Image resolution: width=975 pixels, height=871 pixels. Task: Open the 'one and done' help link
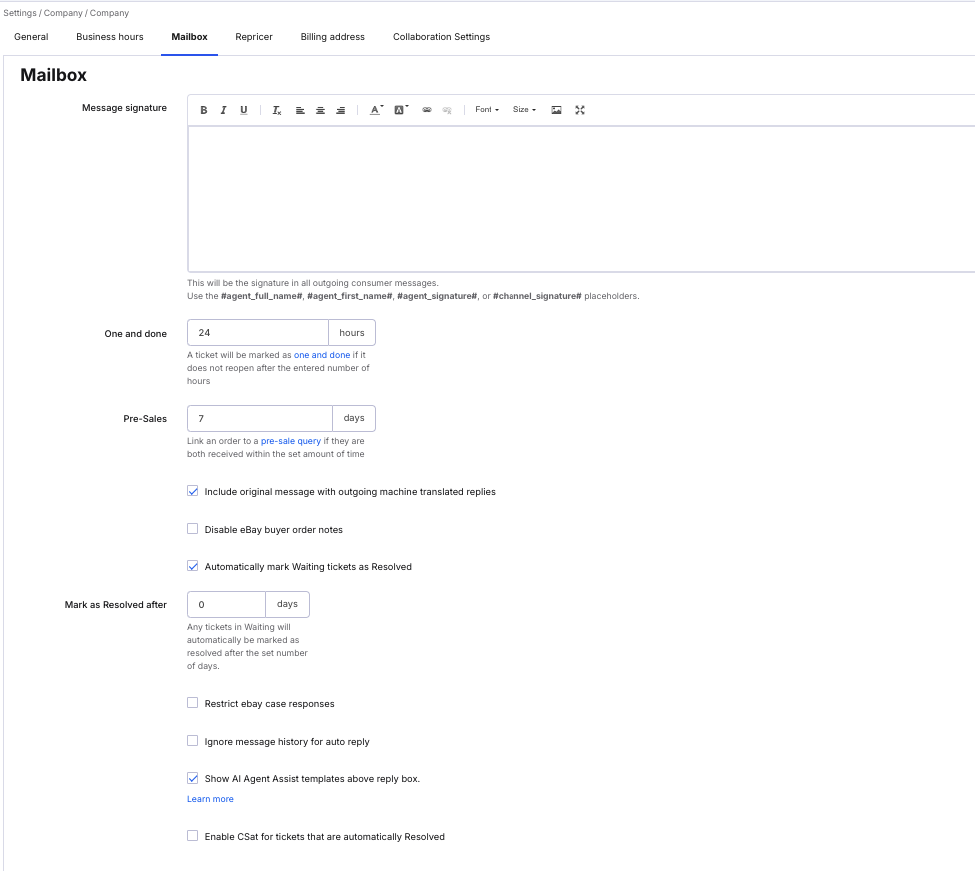[x=322, y=355]
